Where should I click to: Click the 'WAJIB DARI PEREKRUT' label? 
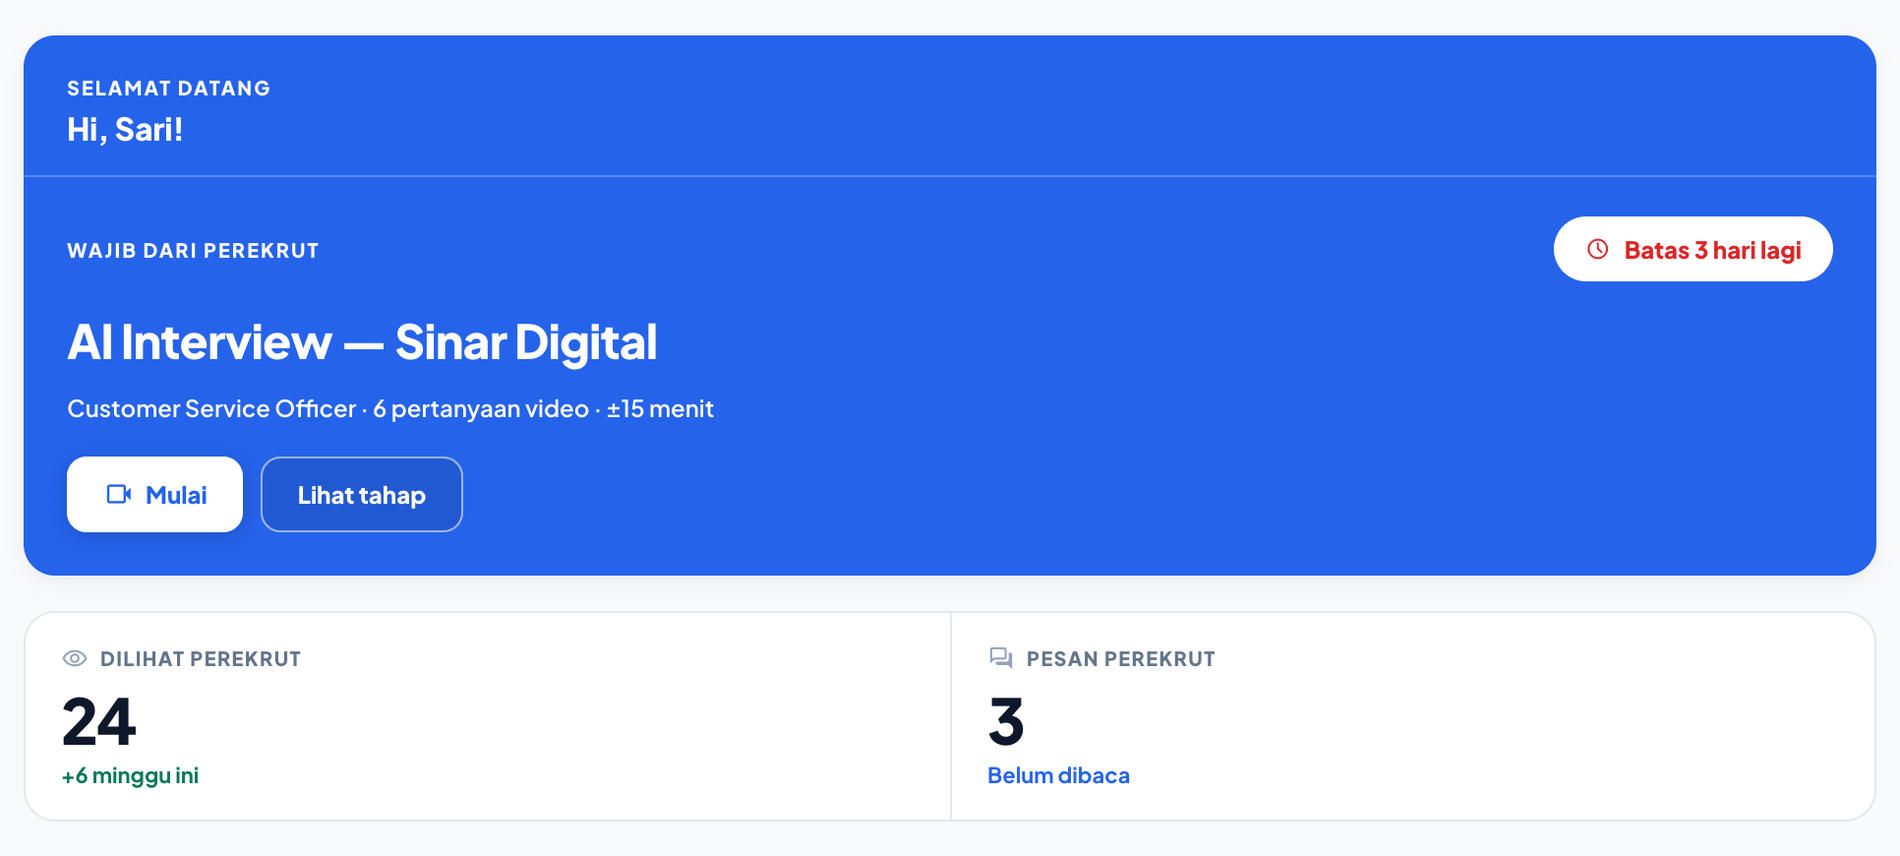click(193, 251)
